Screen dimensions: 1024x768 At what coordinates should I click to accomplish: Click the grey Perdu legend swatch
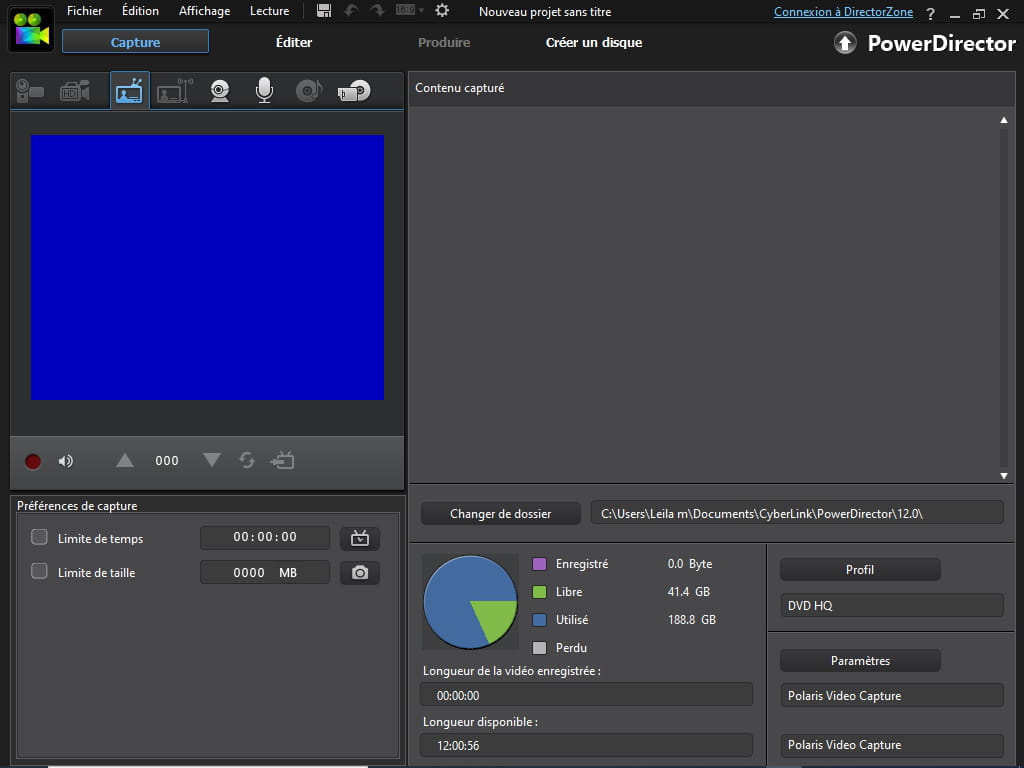pos(539,648)
